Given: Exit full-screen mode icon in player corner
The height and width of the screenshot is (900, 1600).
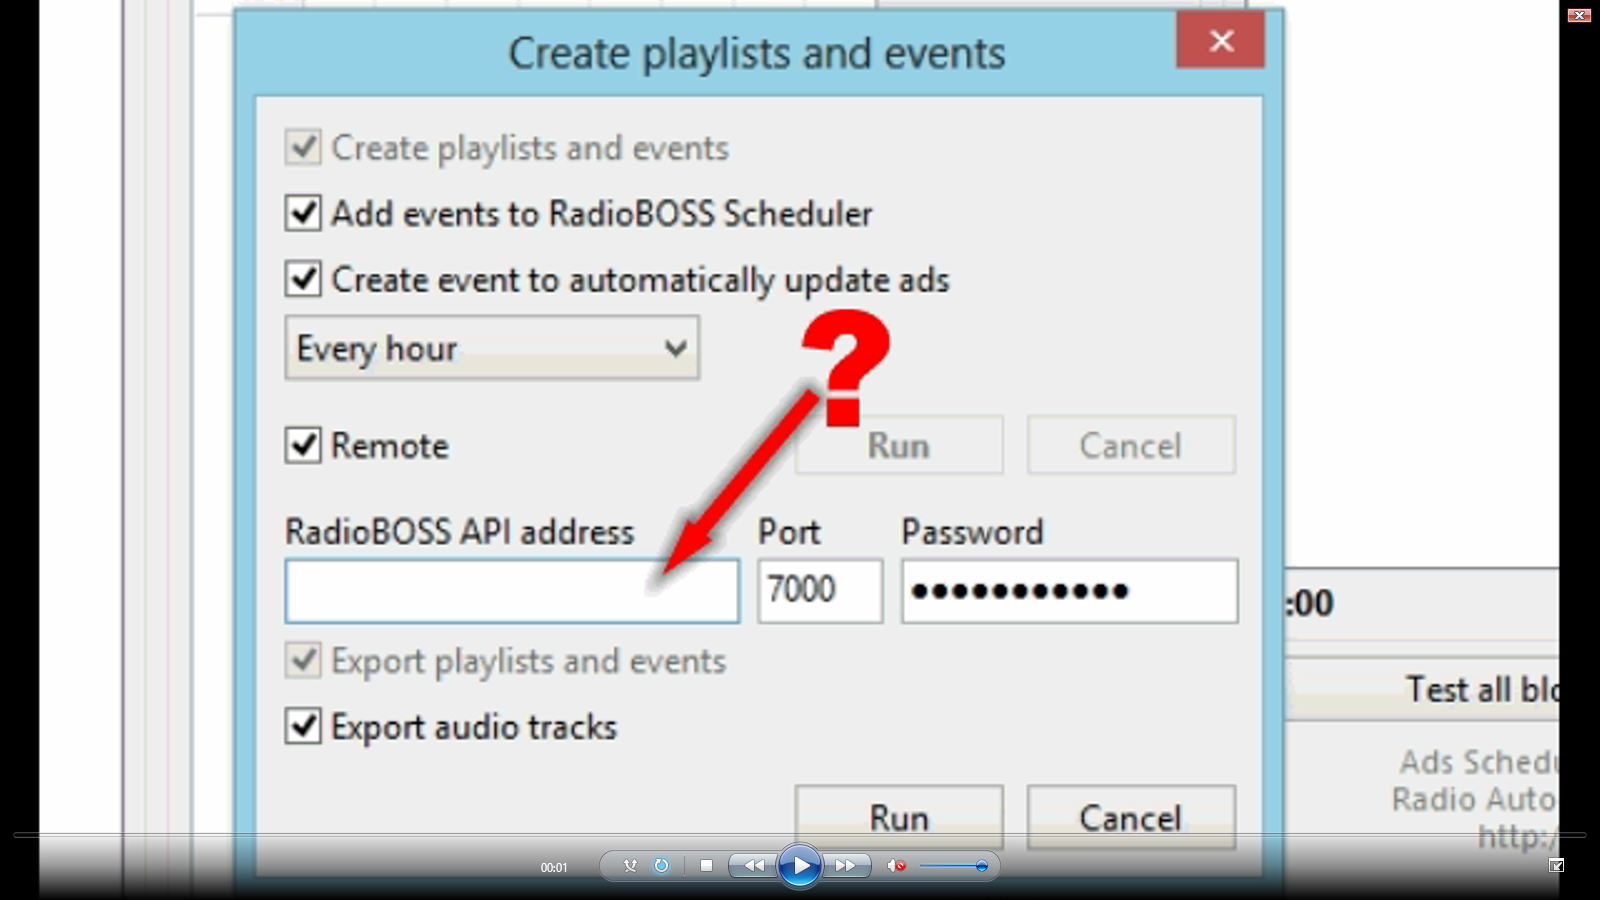Looking at the screenshot, I should (x=1556, y=865).
